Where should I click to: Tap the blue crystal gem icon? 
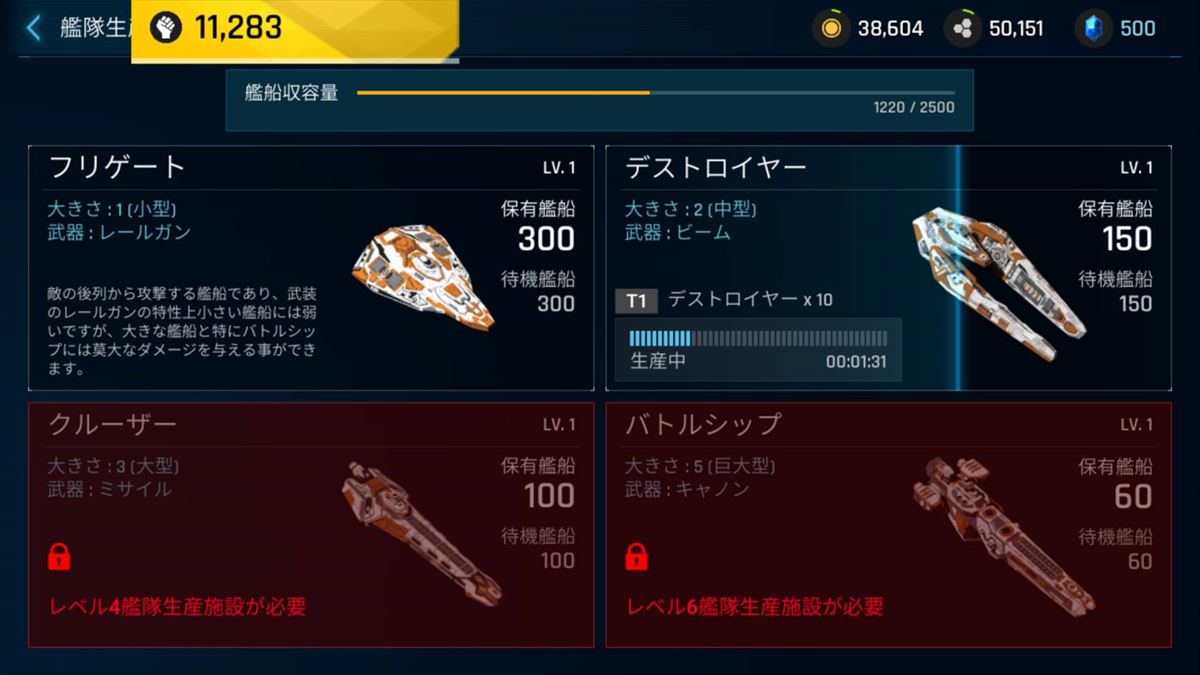pyautogui.click(x=1093, y=28)
